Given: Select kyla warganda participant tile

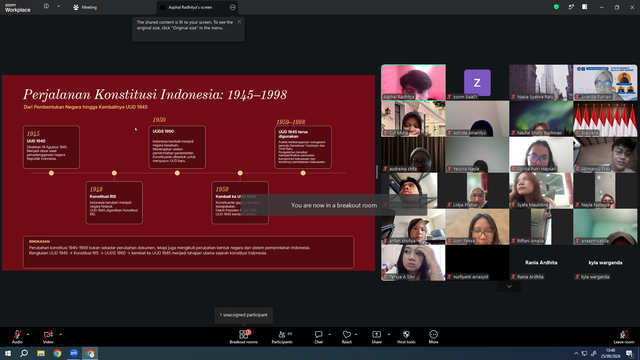Looking at the screenshot, I should (x=605, y=262).
